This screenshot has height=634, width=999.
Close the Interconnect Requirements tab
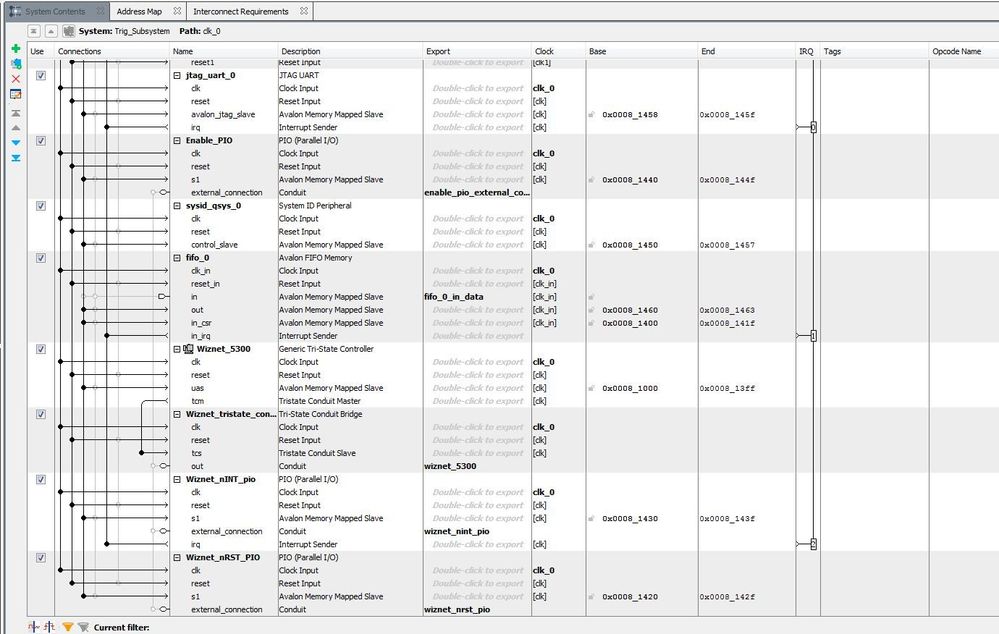coord(304,11)
